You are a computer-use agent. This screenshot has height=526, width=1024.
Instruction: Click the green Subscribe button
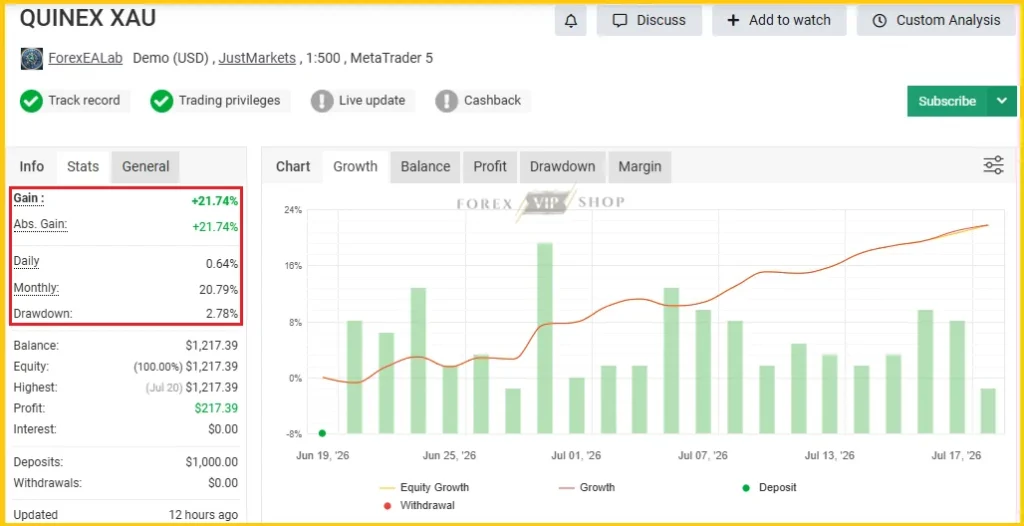(947, 101)
